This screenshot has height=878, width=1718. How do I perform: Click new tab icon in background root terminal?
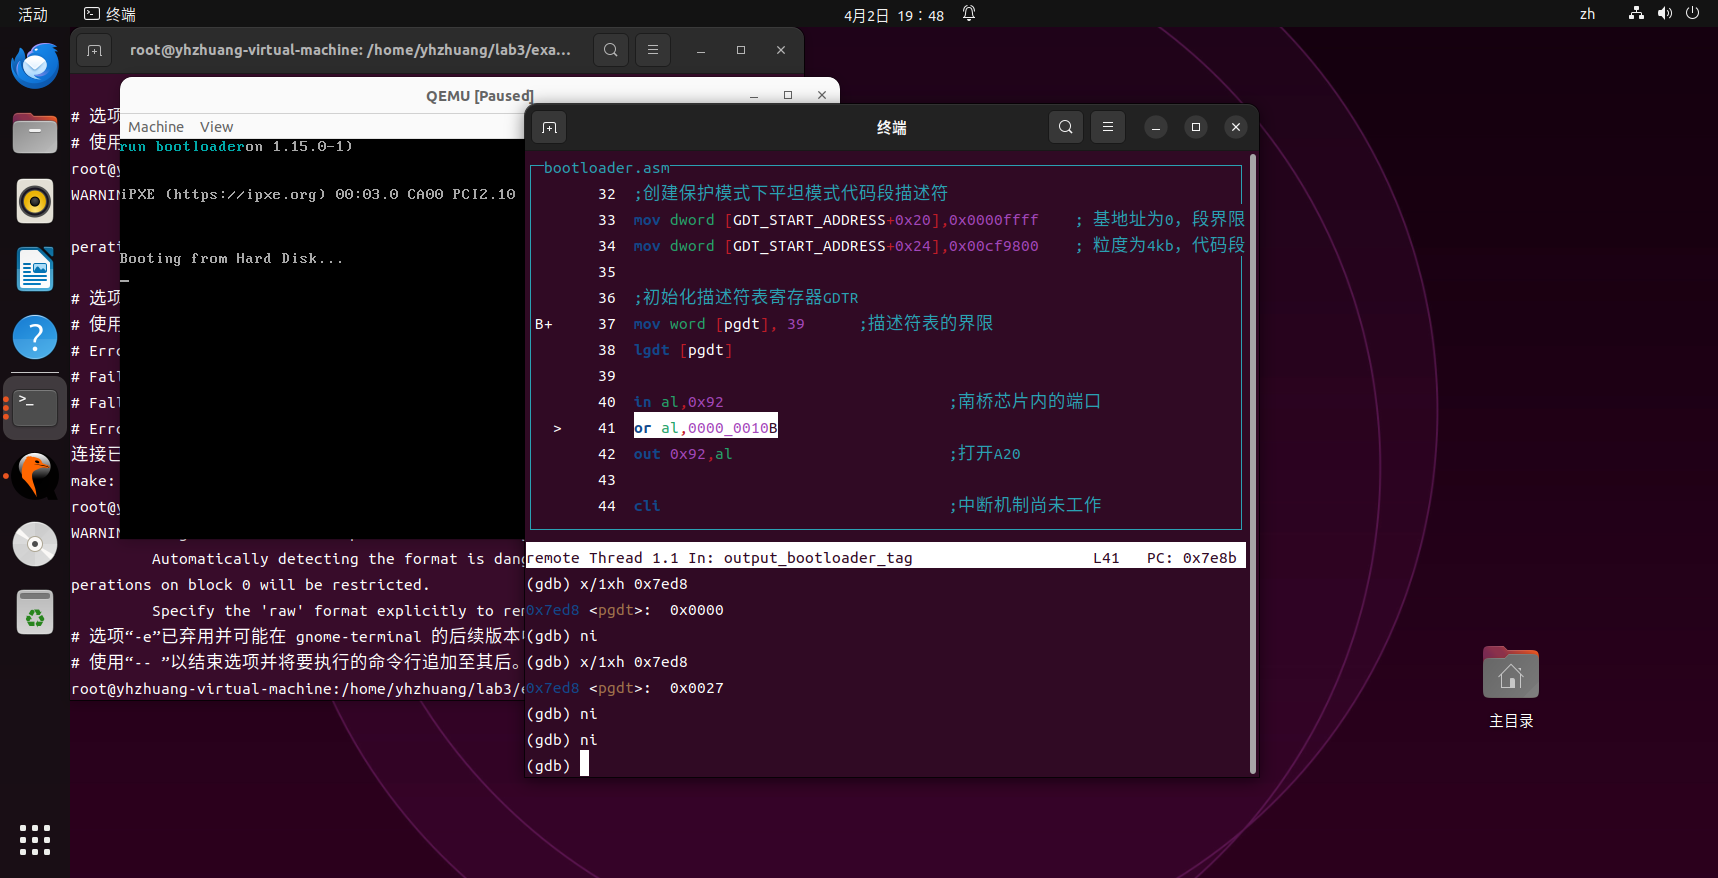click(x=95, y=50)
